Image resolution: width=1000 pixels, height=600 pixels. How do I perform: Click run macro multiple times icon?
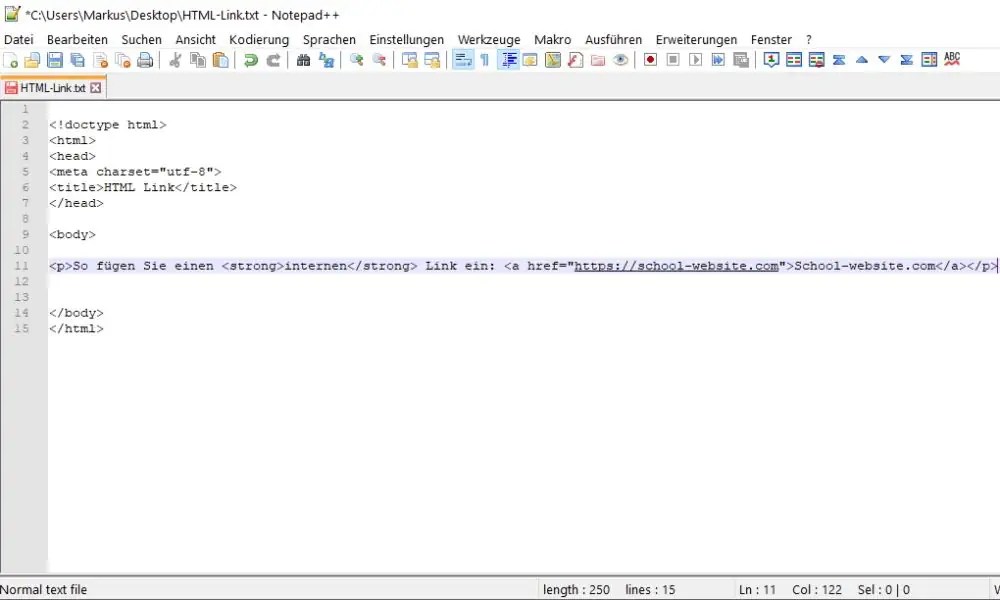(x=718, y=60)
